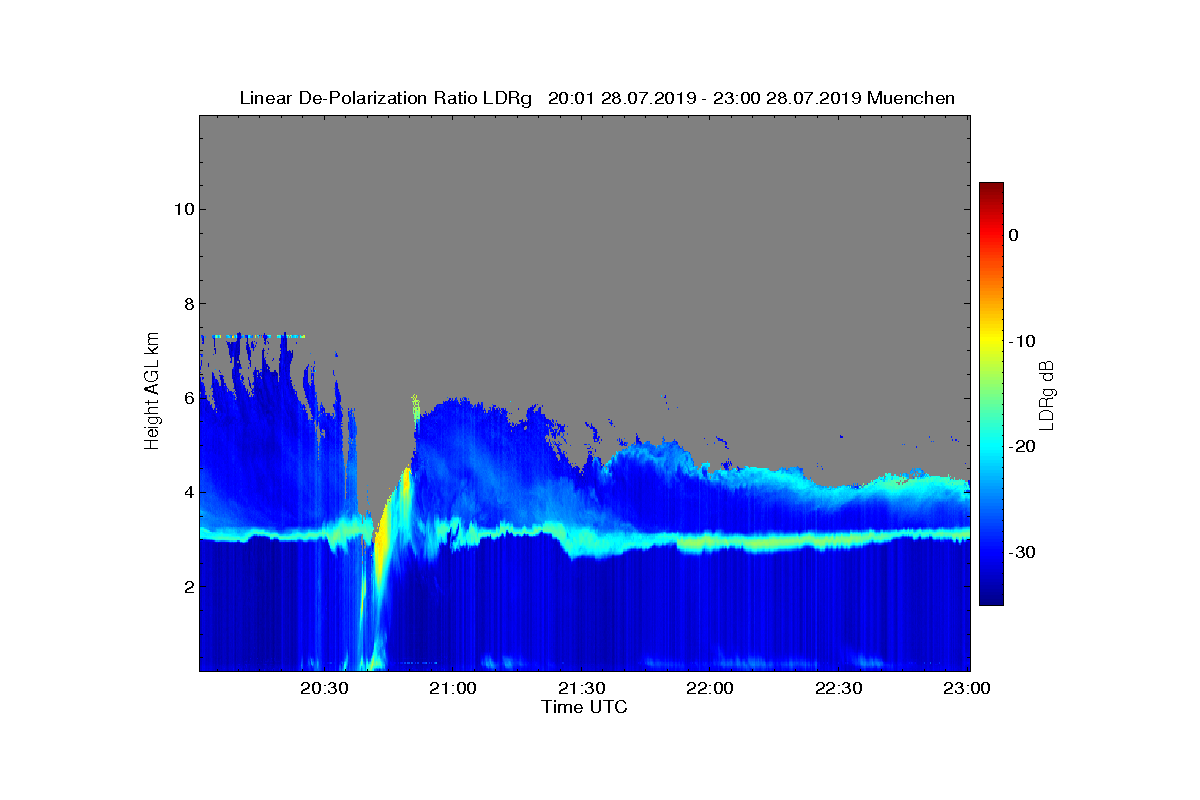Click the grey no-data region above 8 km
This screenshot has width=1200, height=800.
(x=585, y=210)
